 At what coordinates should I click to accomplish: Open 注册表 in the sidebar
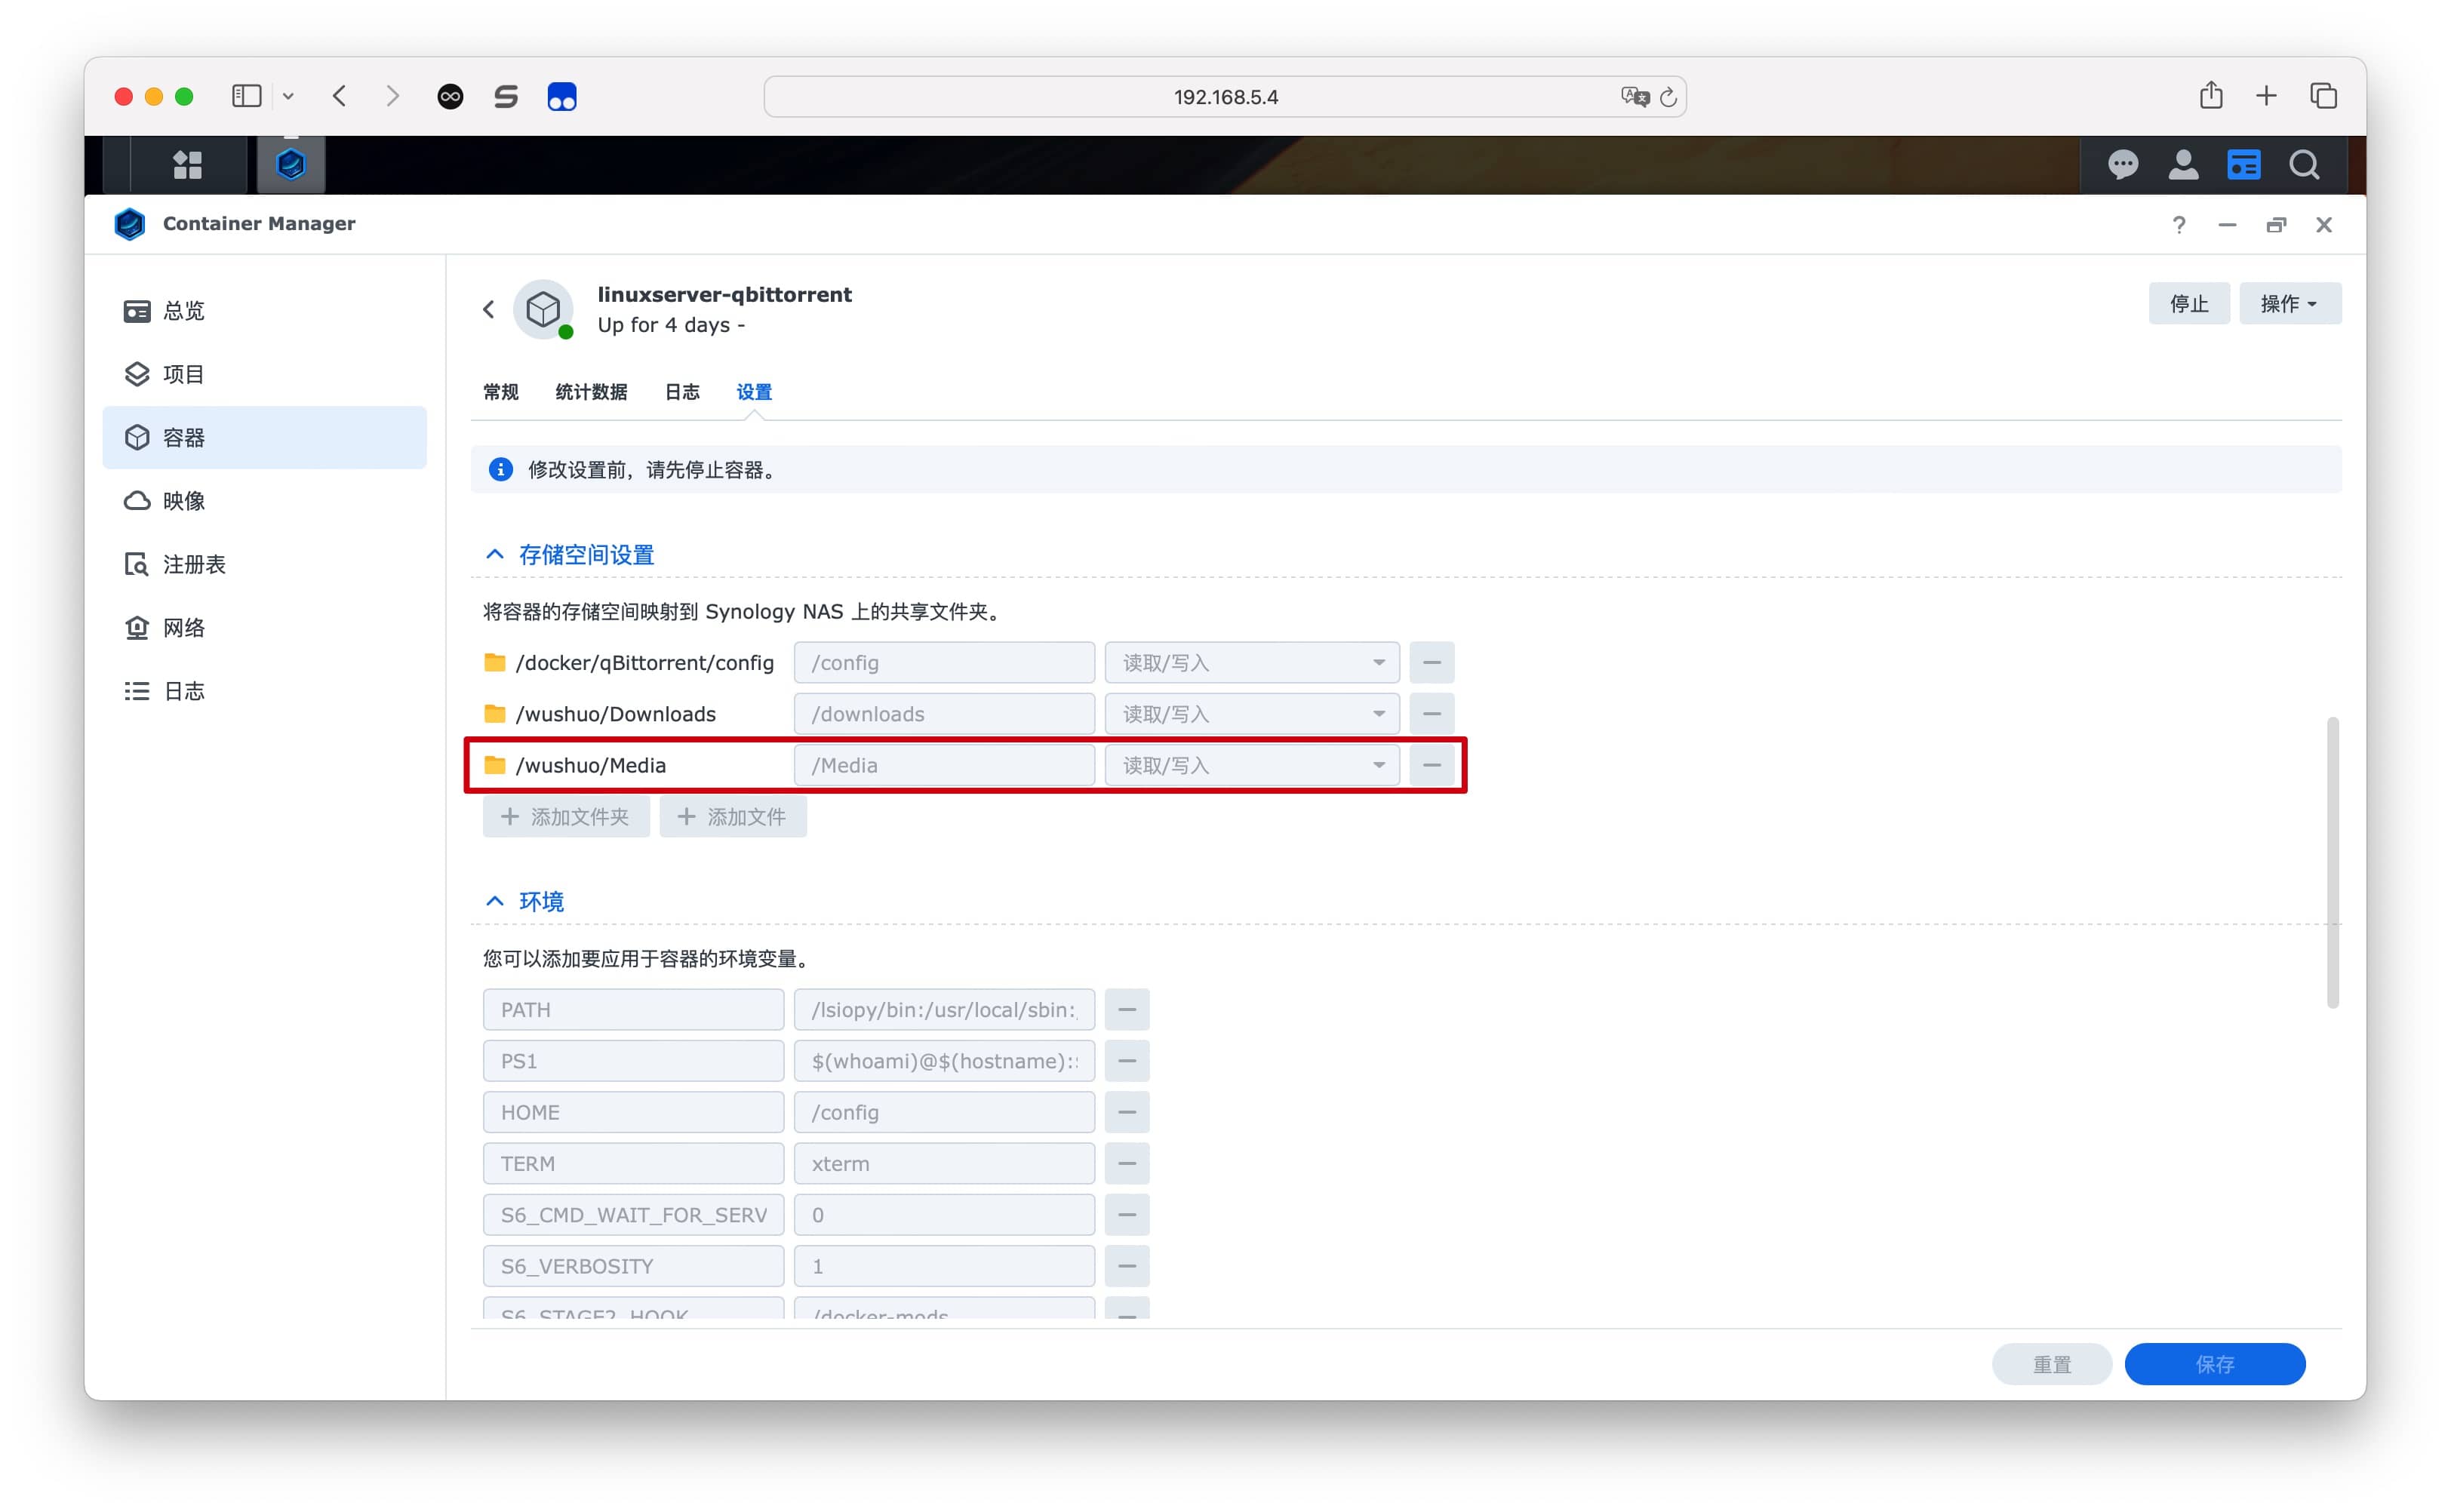(x=264, y=564)
